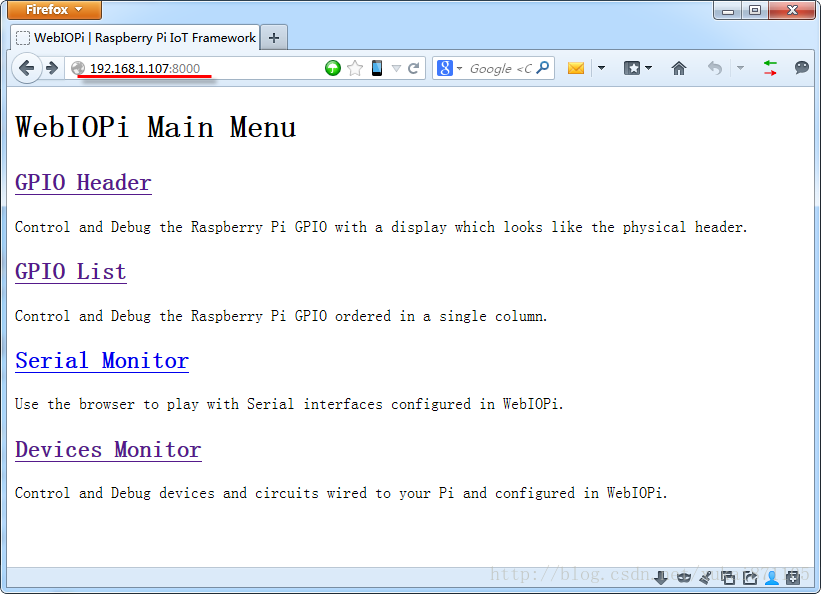Click the stacked windows icon in status bar
The width and height of the screenshot is (821, 594).
[x=728, y=578]
